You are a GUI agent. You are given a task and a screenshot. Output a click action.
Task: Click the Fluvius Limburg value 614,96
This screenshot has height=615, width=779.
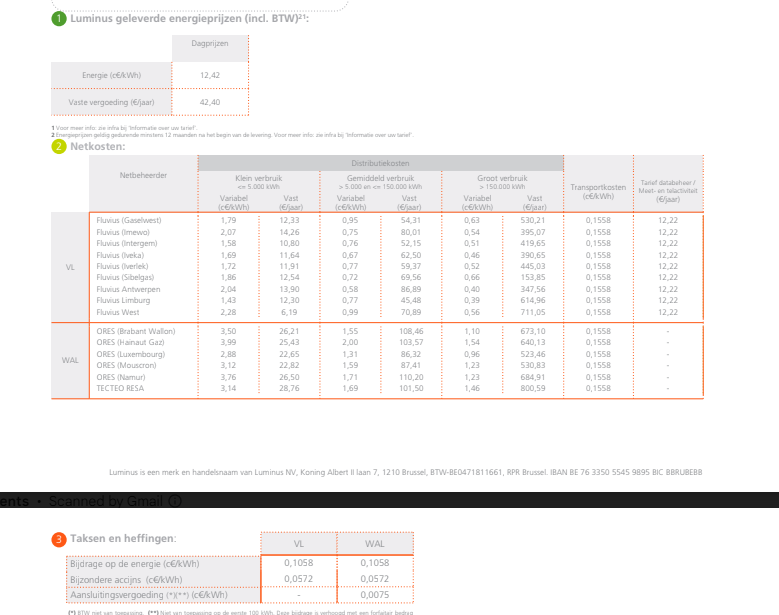(533, 300)
